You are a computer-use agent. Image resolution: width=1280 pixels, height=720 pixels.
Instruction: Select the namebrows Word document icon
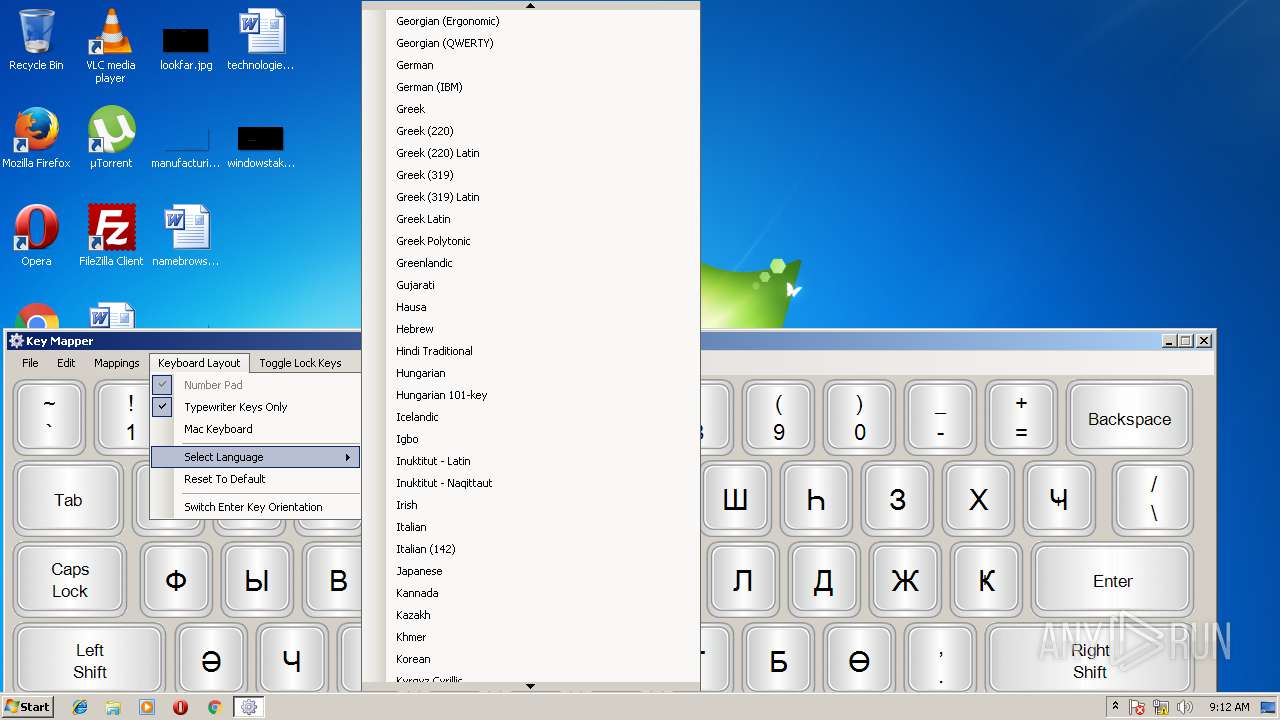(186, 236)
